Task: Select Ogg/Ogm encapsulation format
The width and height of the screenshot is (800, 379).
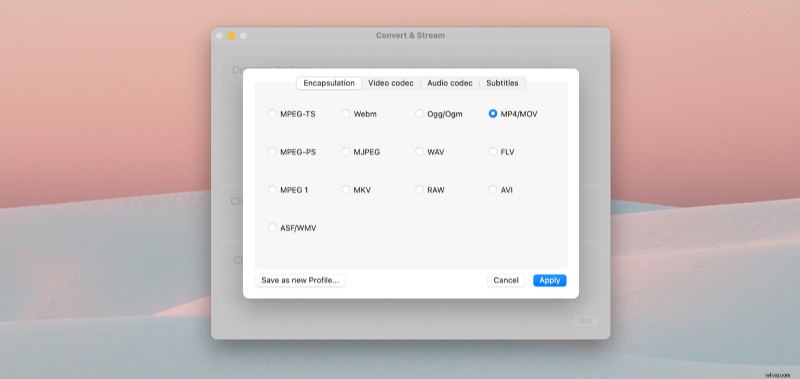Action: tap(419, 114)
